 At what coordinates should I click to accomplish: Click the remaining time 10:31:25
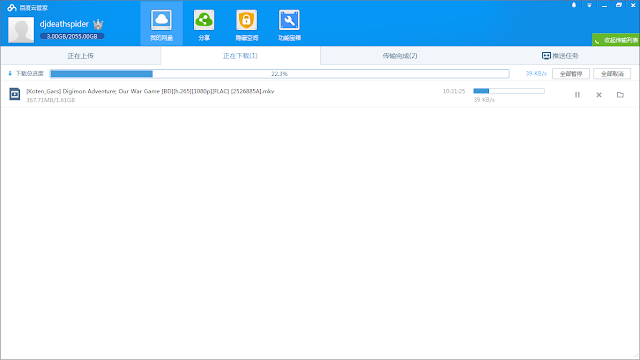click(x=454, y=91)
